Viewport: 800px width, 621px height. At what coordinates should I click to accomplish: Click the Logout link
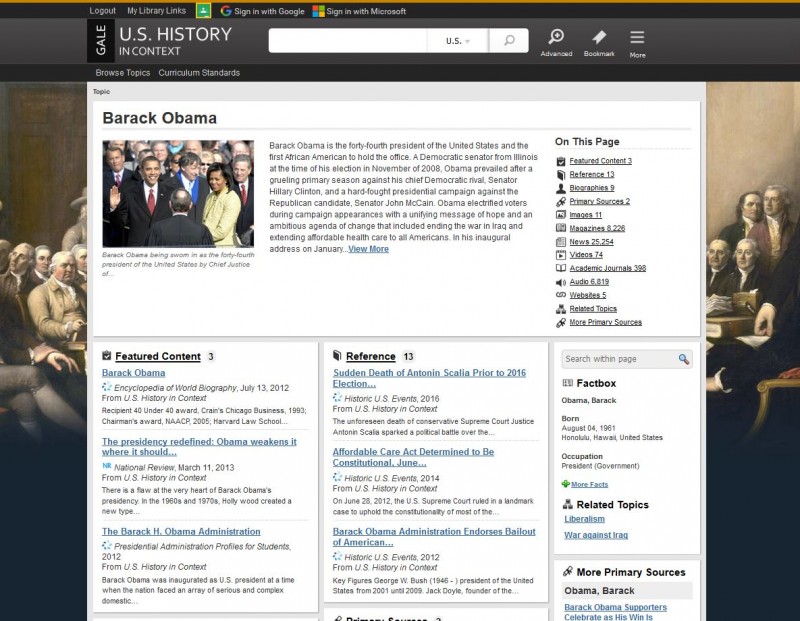point(103,11)
